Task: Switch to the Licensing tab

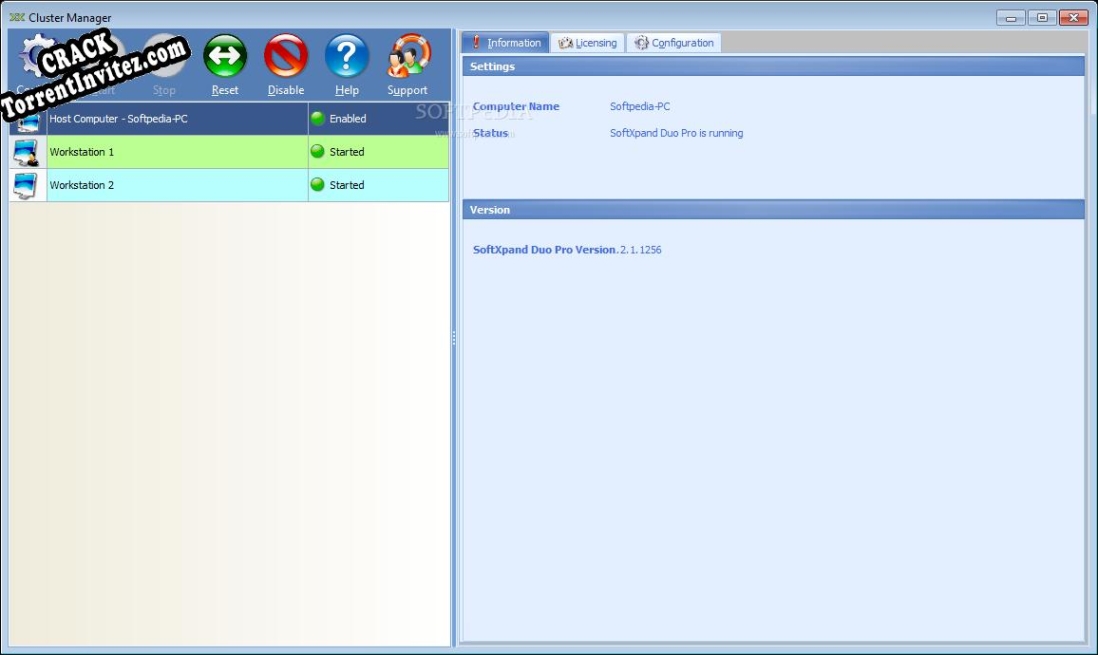Action: pos(592,42)
